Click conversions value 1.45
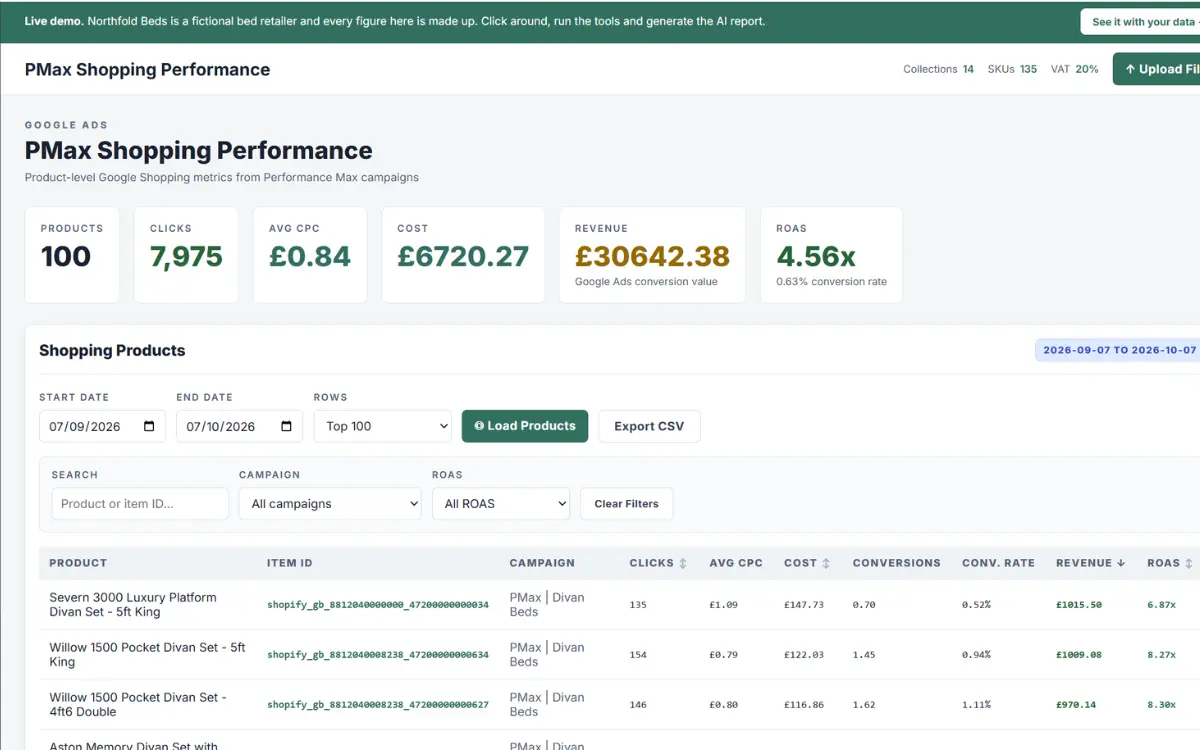1200x750 pixels. (864, 655)
